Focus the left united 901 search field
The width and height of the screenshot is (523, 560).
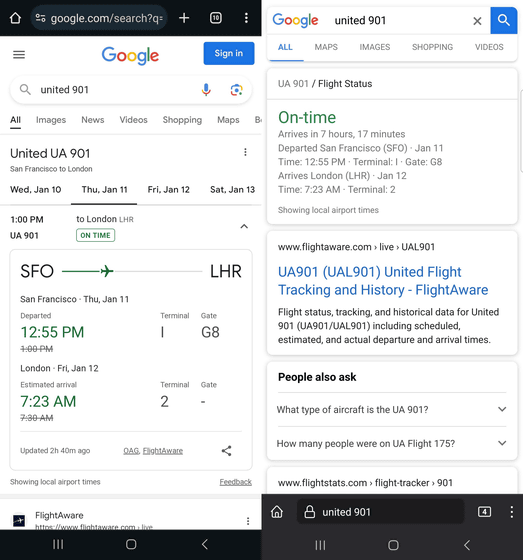tap(114, 90)
